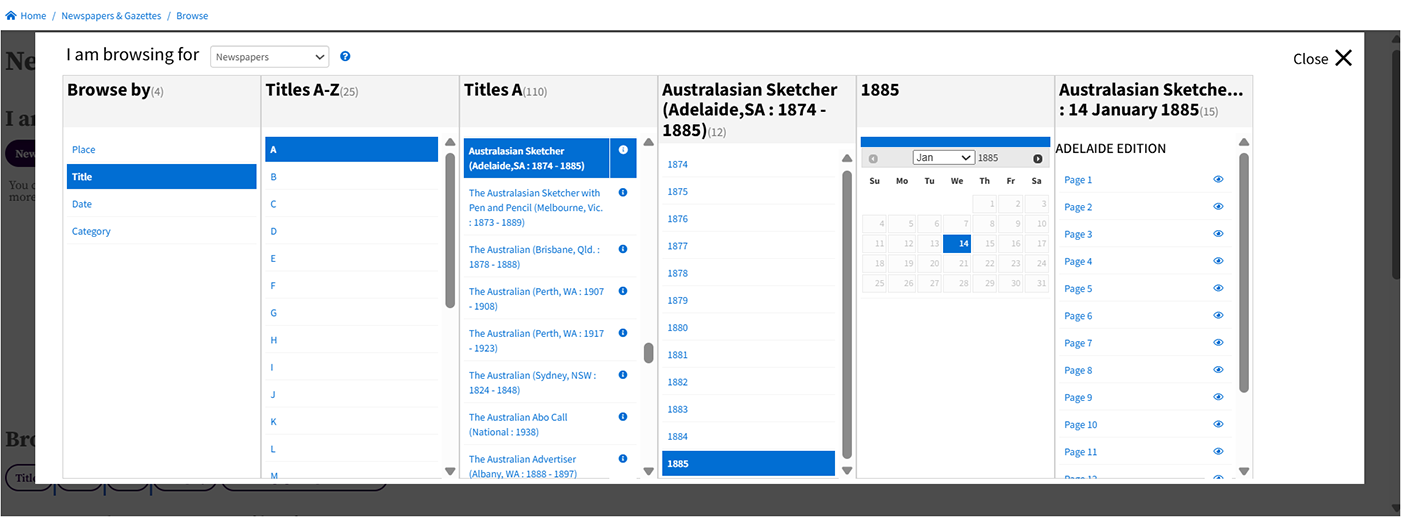Click the Home icon in breadcrumb
The height and width of the screenshot is (517, 1401).
(x=11, y=16)
